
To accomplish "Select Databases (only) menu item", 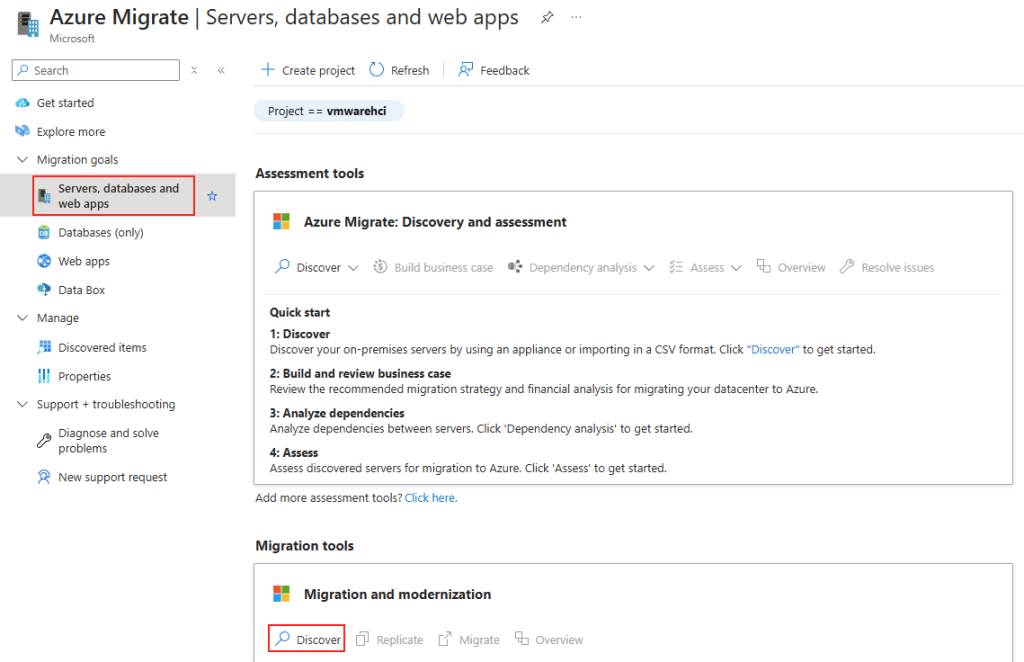I will tap(101, 232).
